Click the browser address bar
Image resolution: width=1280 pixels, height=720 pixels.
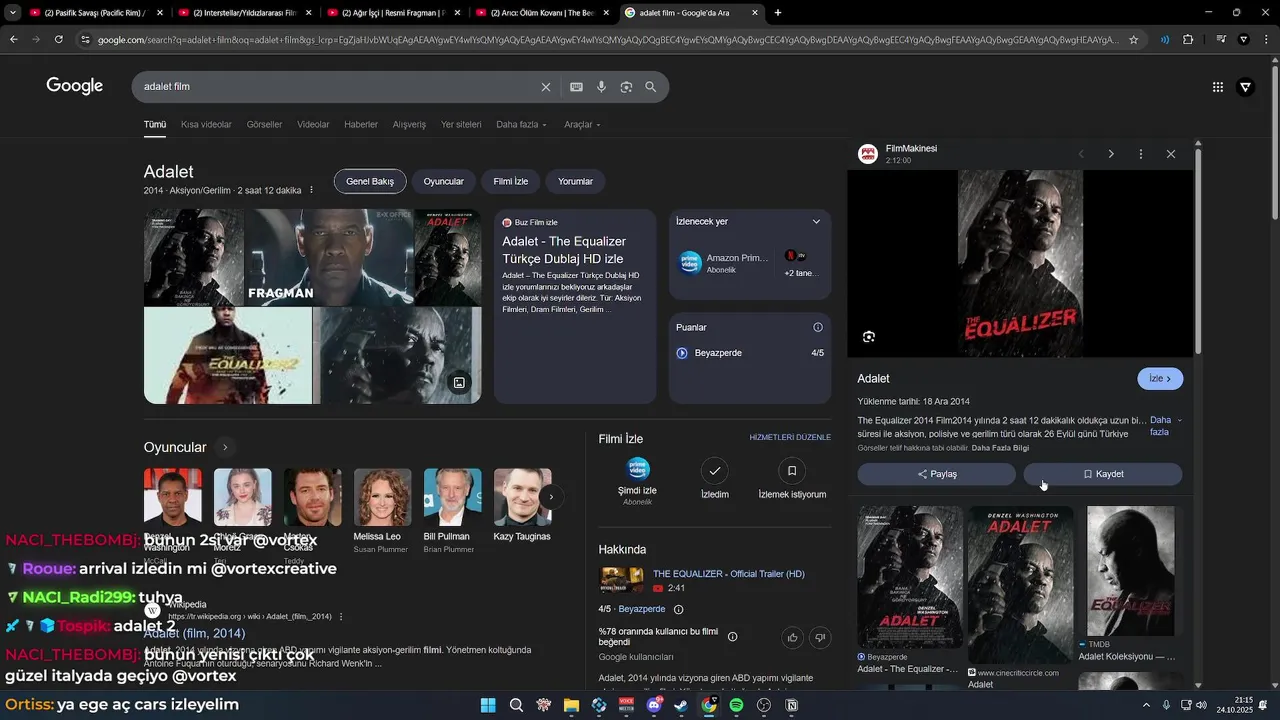[608, 40]
